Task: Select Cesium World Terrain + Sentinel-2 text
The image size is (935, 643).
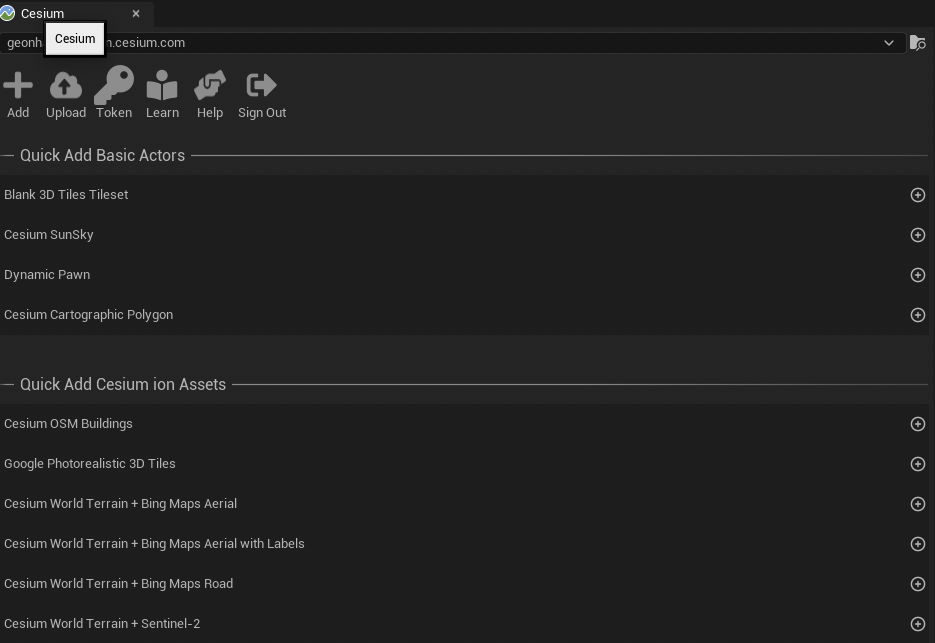Action: point(102,623)
